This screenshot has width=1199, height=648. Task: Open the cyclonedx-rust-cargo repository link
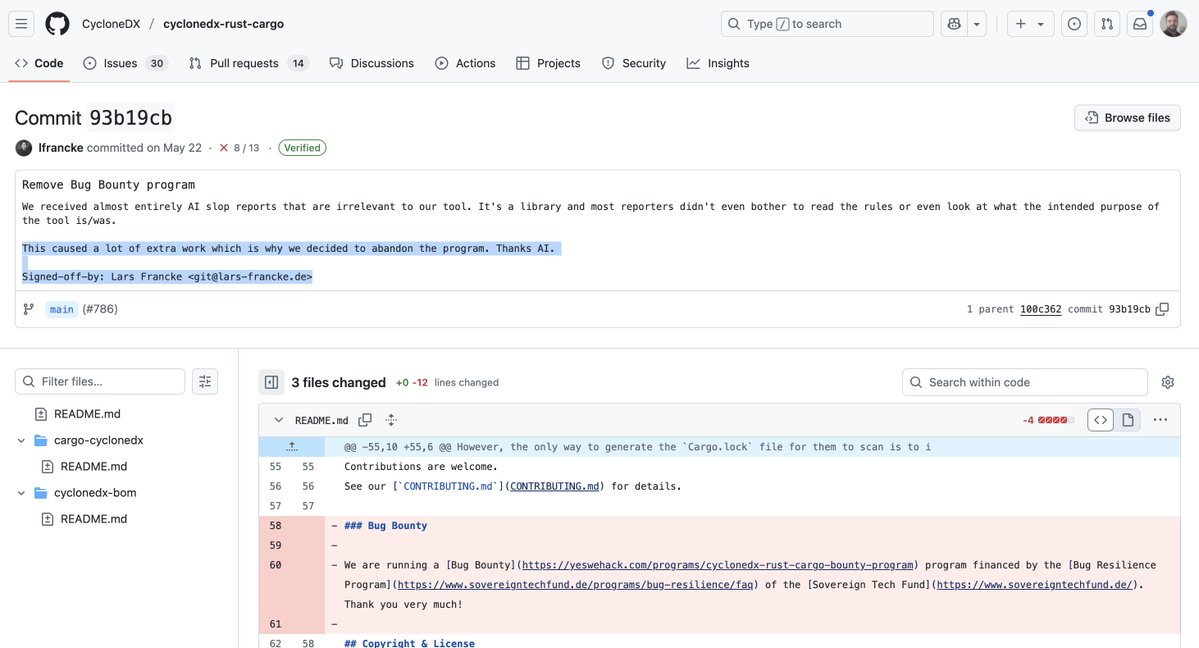[x=223, y=24]
